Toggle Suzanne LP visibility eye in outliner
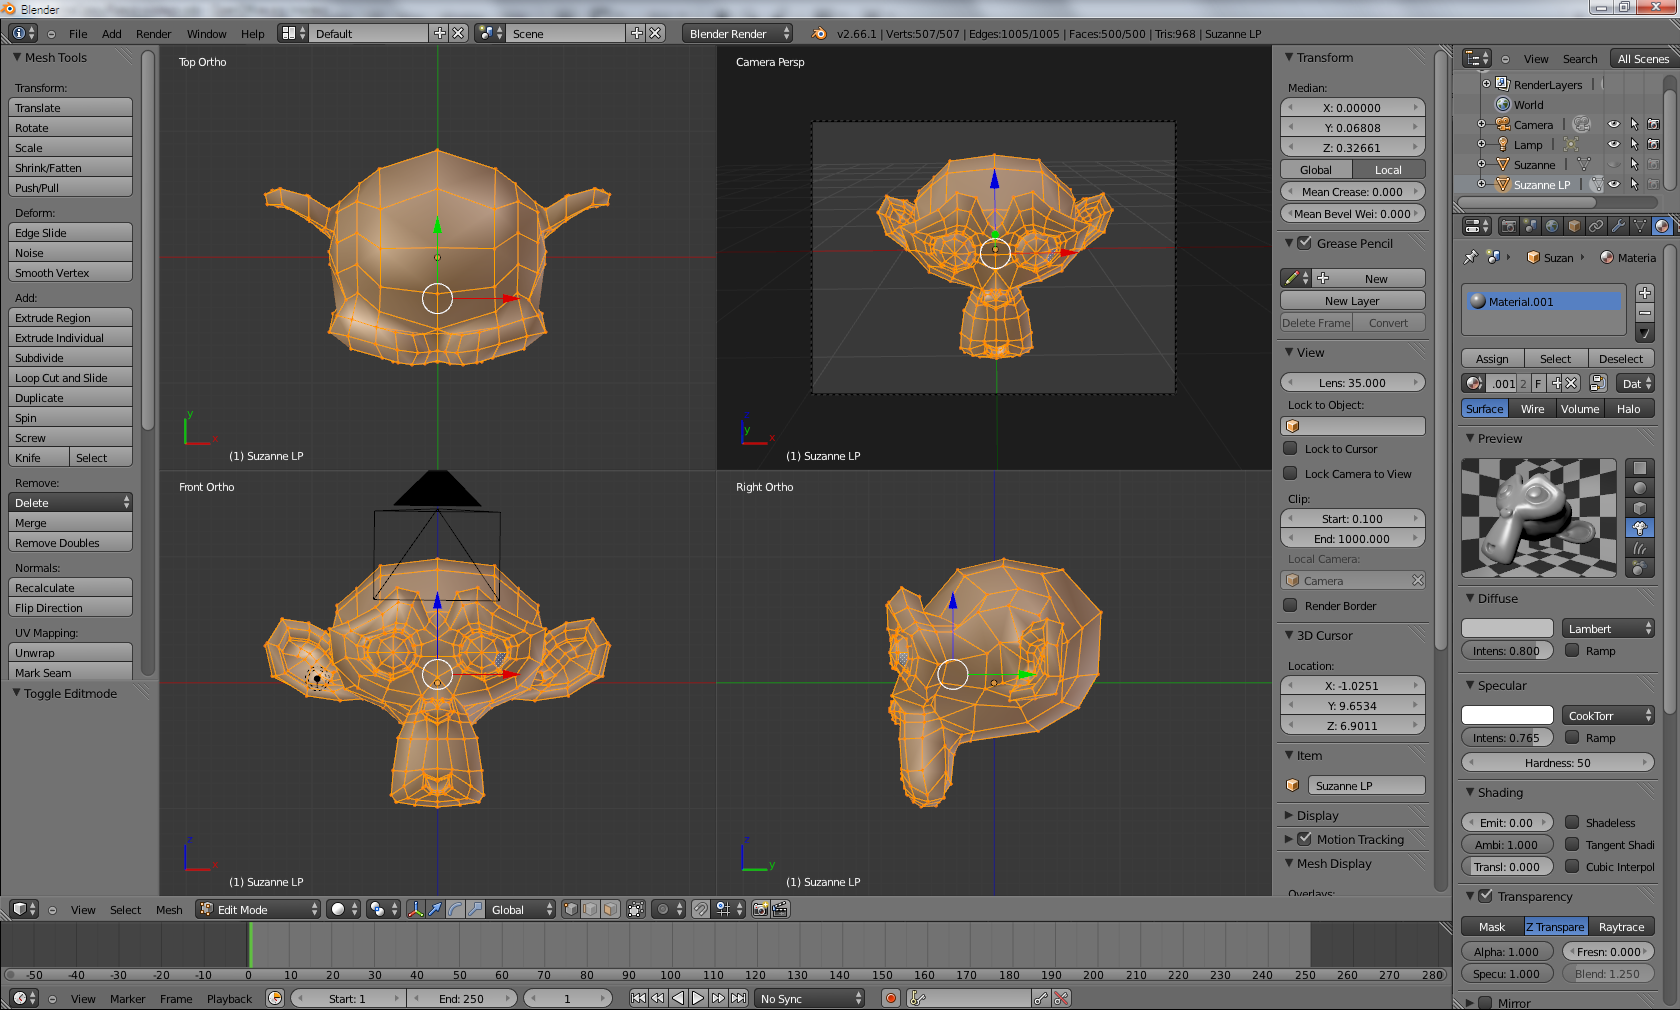The image size is (1680, 1010). point(1614,184)
